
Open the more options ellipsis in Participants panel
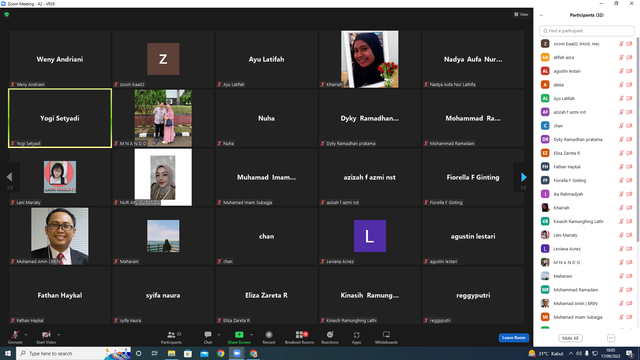611,338
